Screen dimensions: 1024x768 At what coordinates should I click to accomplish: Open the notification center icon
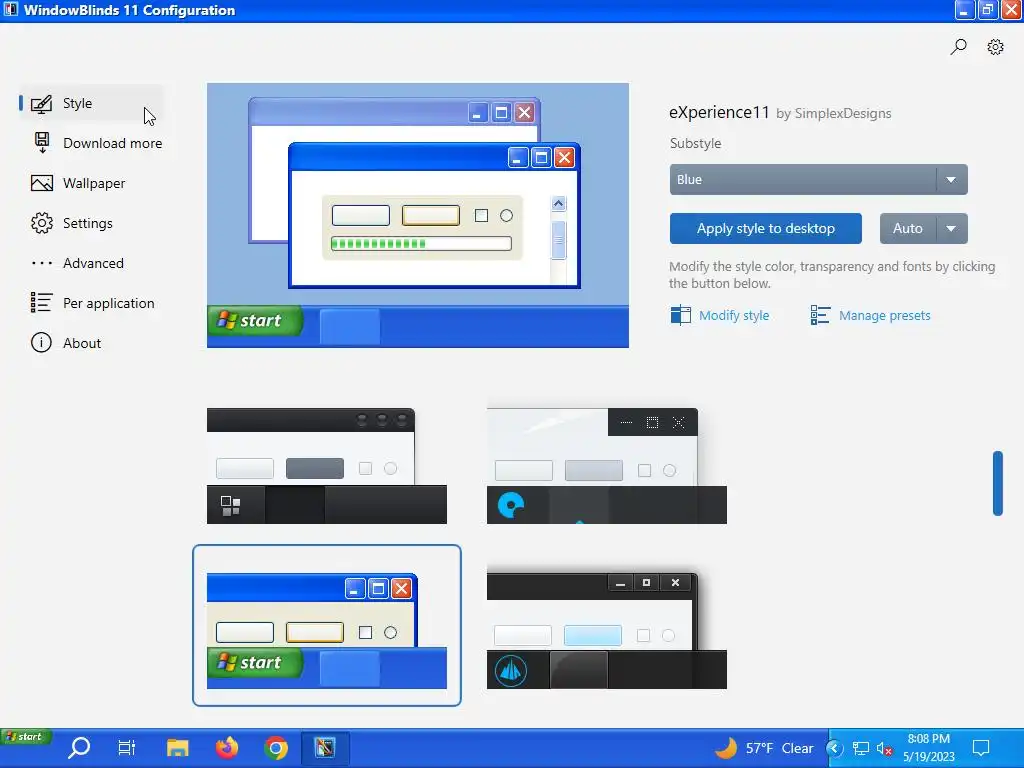[981, 748]
